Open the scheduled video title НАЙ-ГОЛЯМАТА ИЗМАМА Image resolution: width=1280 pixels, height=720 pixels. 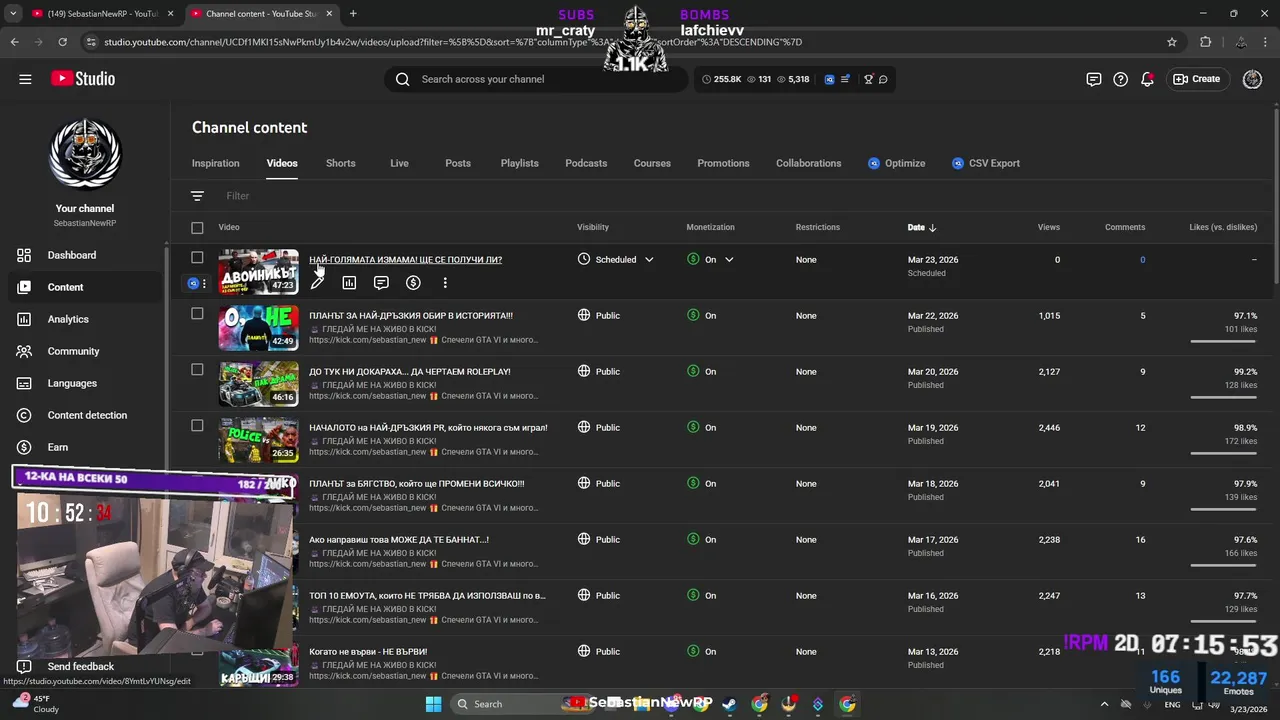(x=405, y=260)
